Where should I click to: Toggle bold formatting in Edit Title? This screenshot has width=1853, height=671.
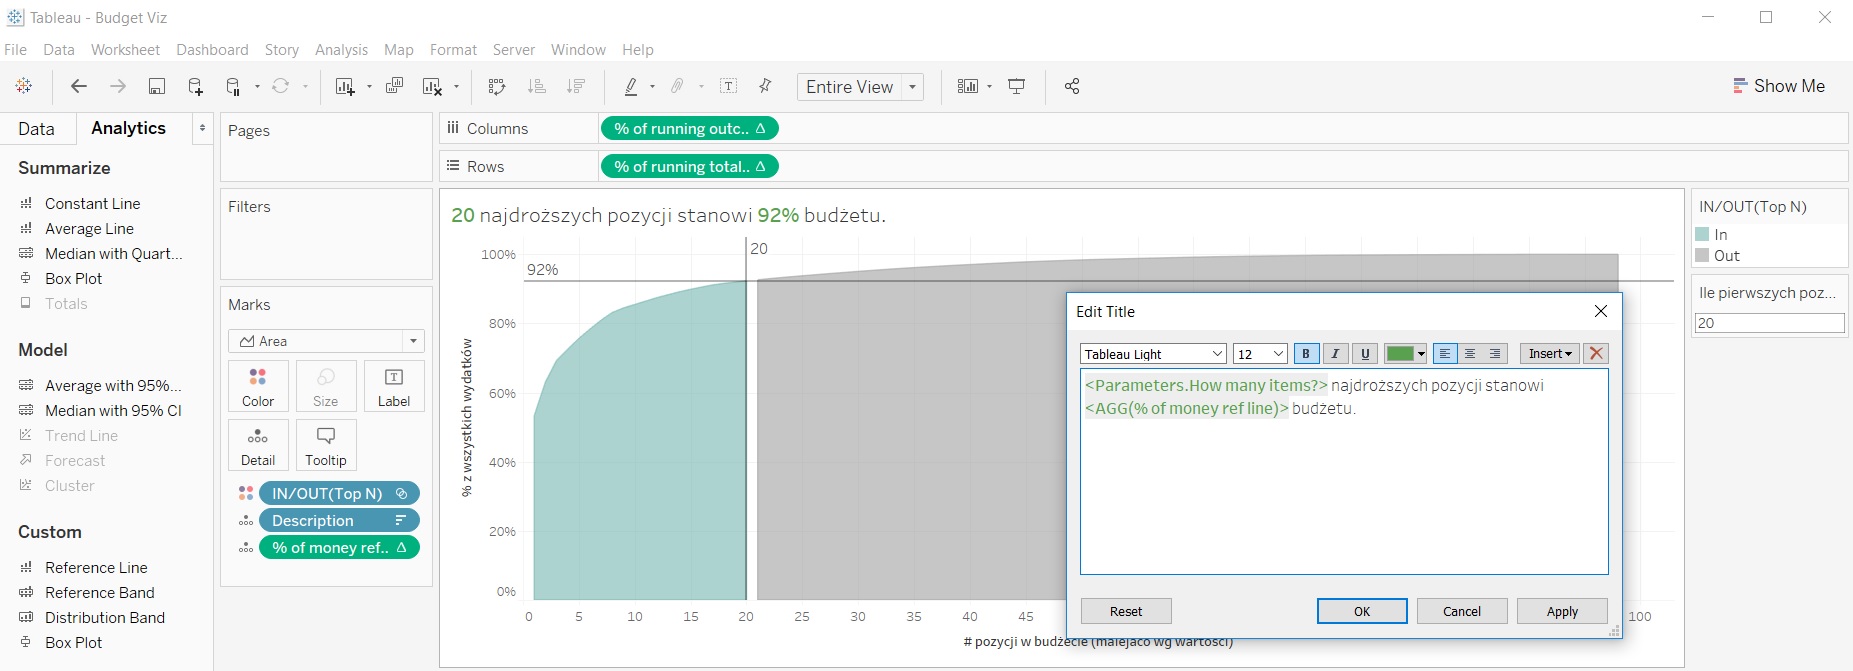coord(1306,354)
